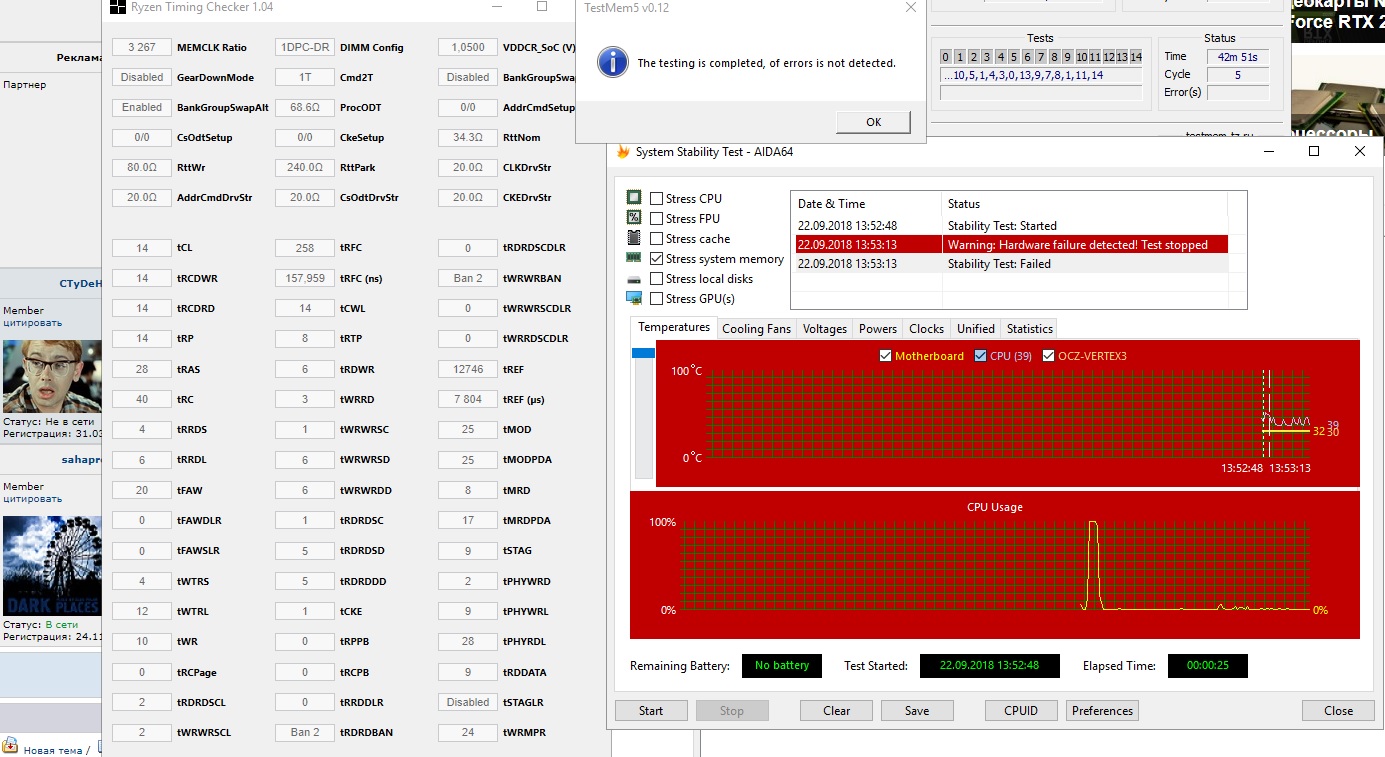This screenshot has height=757, width=1385.
Task: Click the Date & Time column header
Action: [x=866, y=204]
